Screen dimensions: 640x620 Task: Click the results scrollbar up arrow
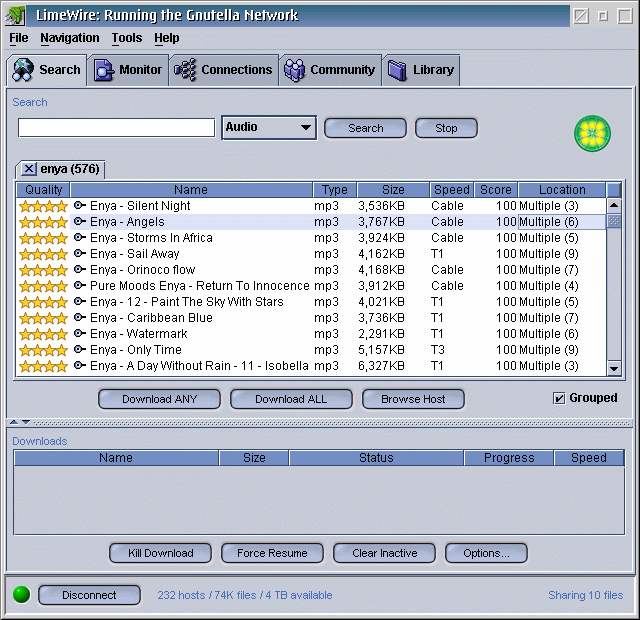point(614,205)
